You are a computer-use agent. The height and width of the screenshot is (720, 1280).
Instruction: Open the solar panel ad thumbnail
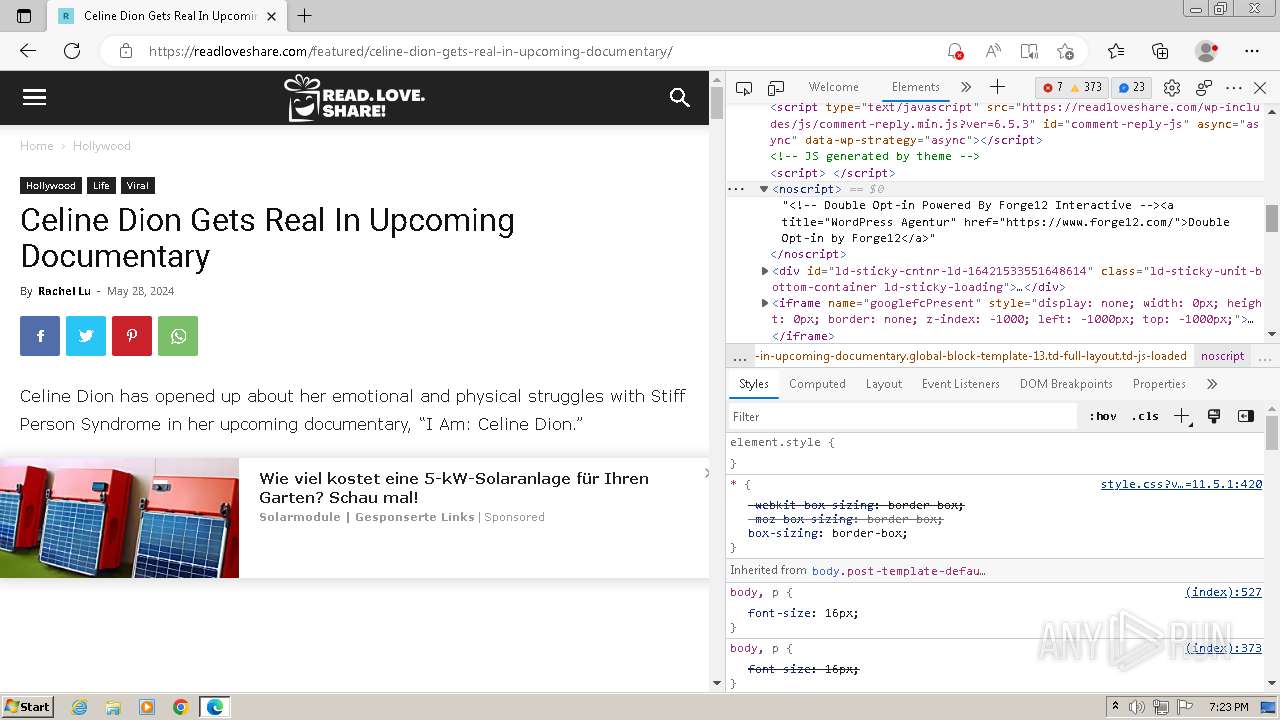(119, 518)
